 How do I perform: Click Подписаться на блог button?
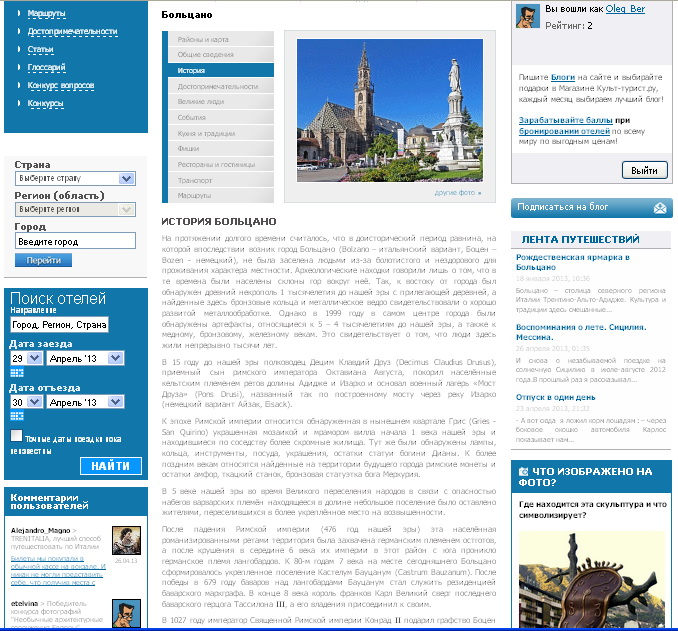(592, 208)
